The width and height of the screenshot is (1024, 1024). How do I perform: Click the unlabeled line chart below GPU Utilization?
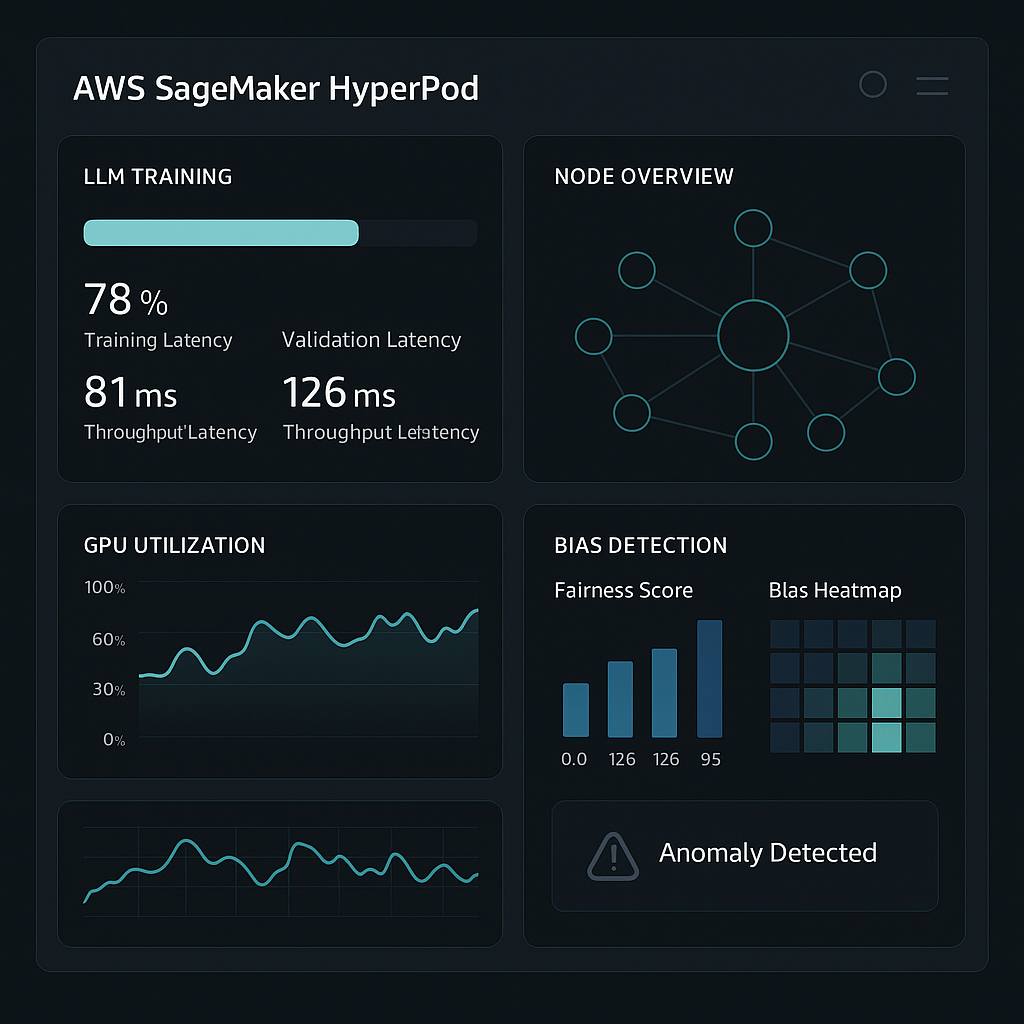pos(281,872)
